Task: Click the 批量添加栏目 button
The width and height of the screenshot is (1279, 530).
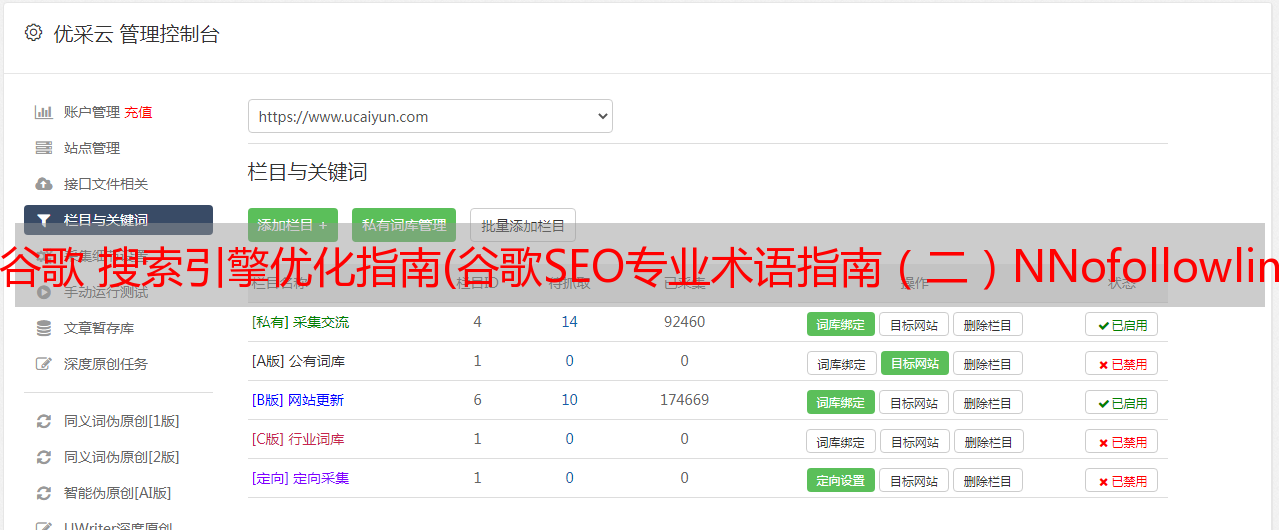Action: [523, 225]
